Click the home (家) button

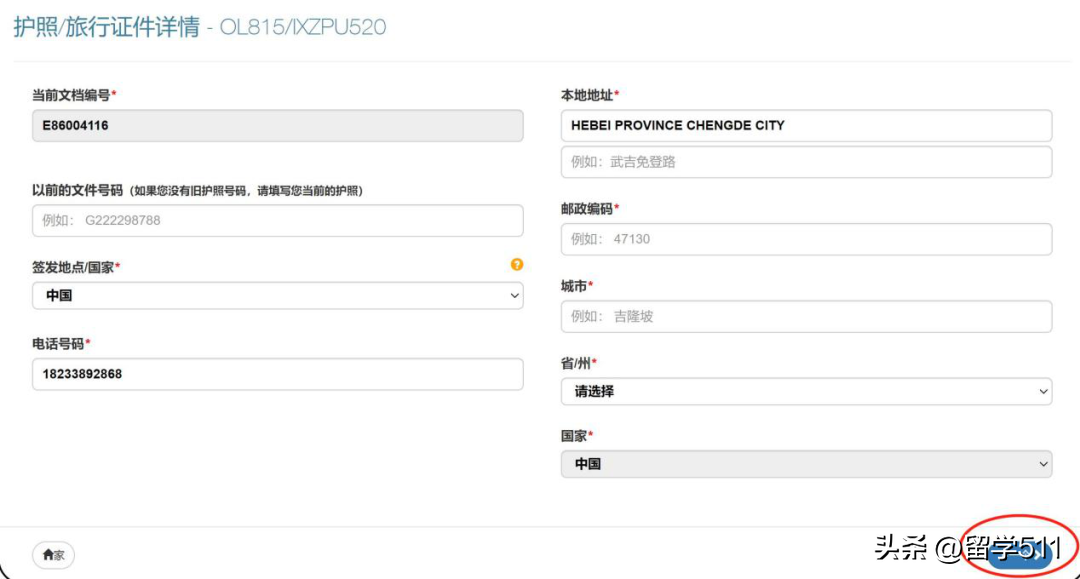(x=53, y=555)
